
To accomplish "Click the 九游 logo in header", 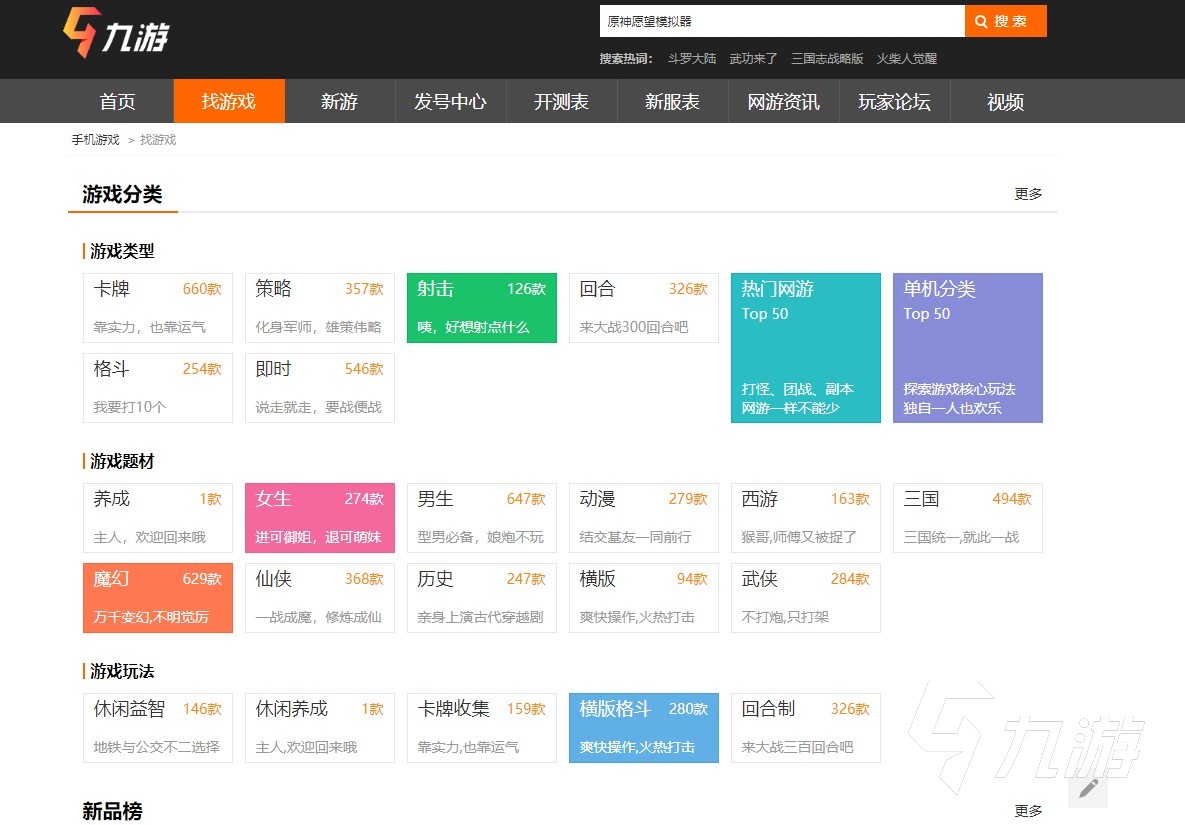I will click(x=116, y=34).
